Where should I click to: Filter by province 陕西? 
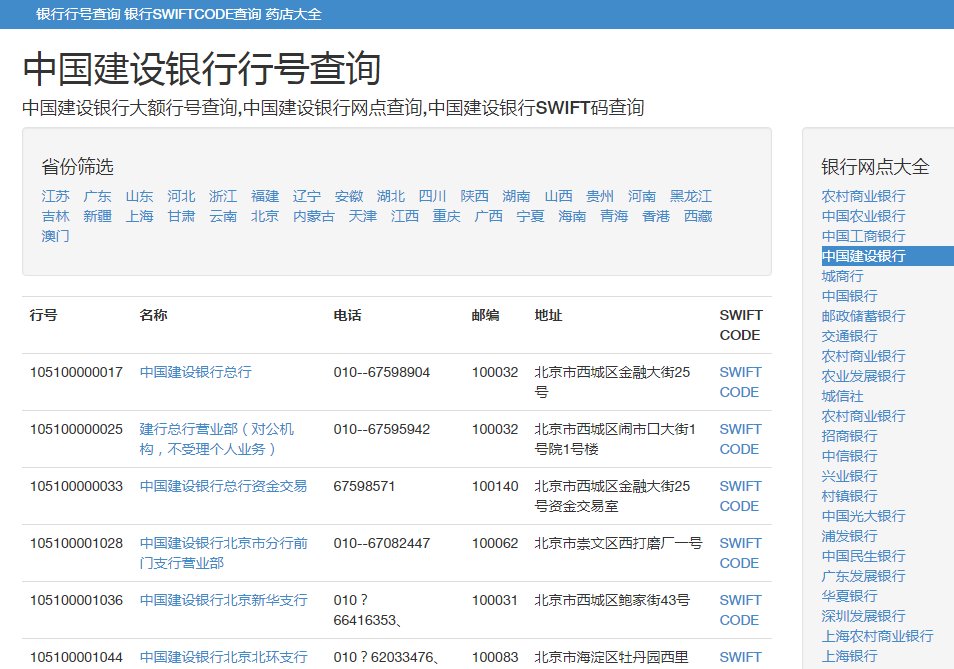point(475,196)
